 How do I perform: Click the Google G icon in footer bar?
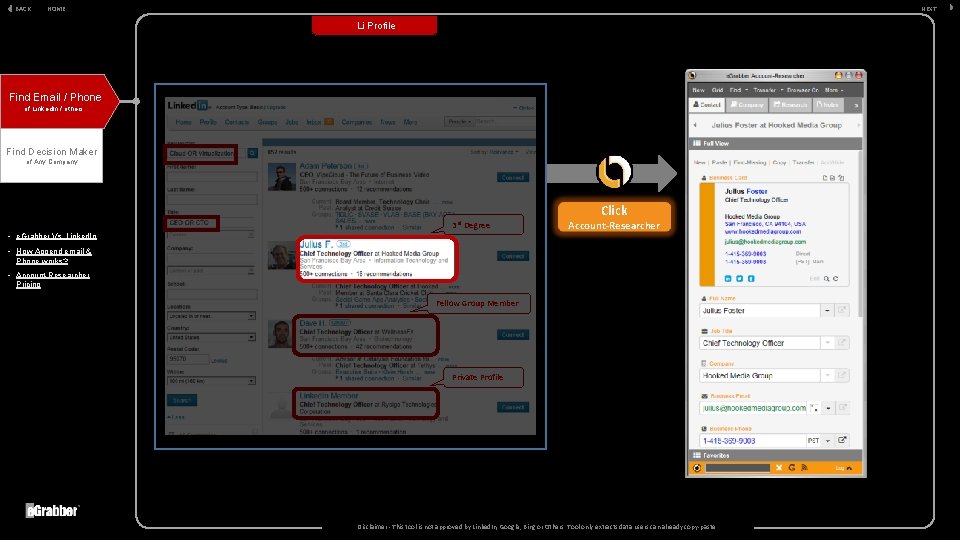point(792,468)
